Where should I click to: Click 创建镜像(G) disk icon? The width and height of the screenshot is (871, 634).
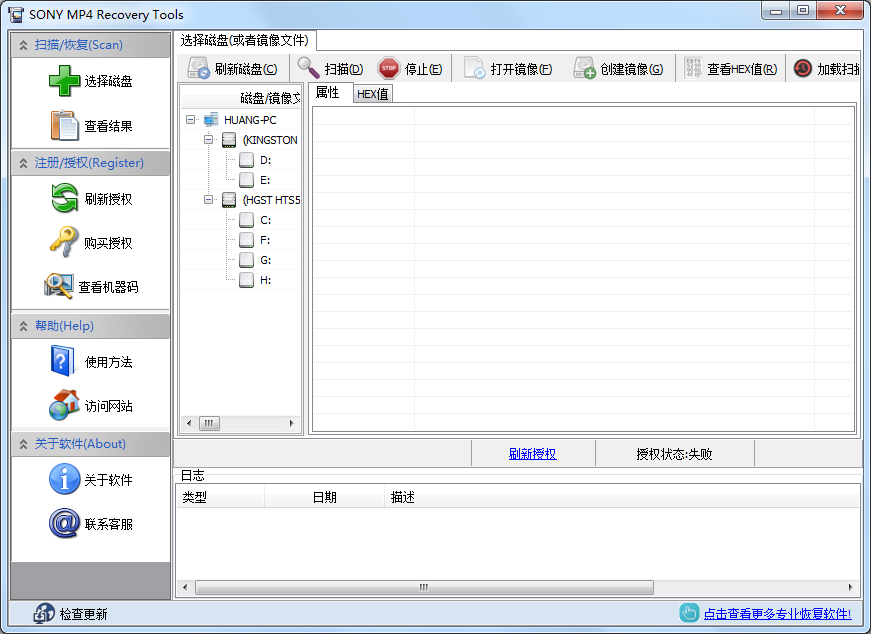point(584,68)
